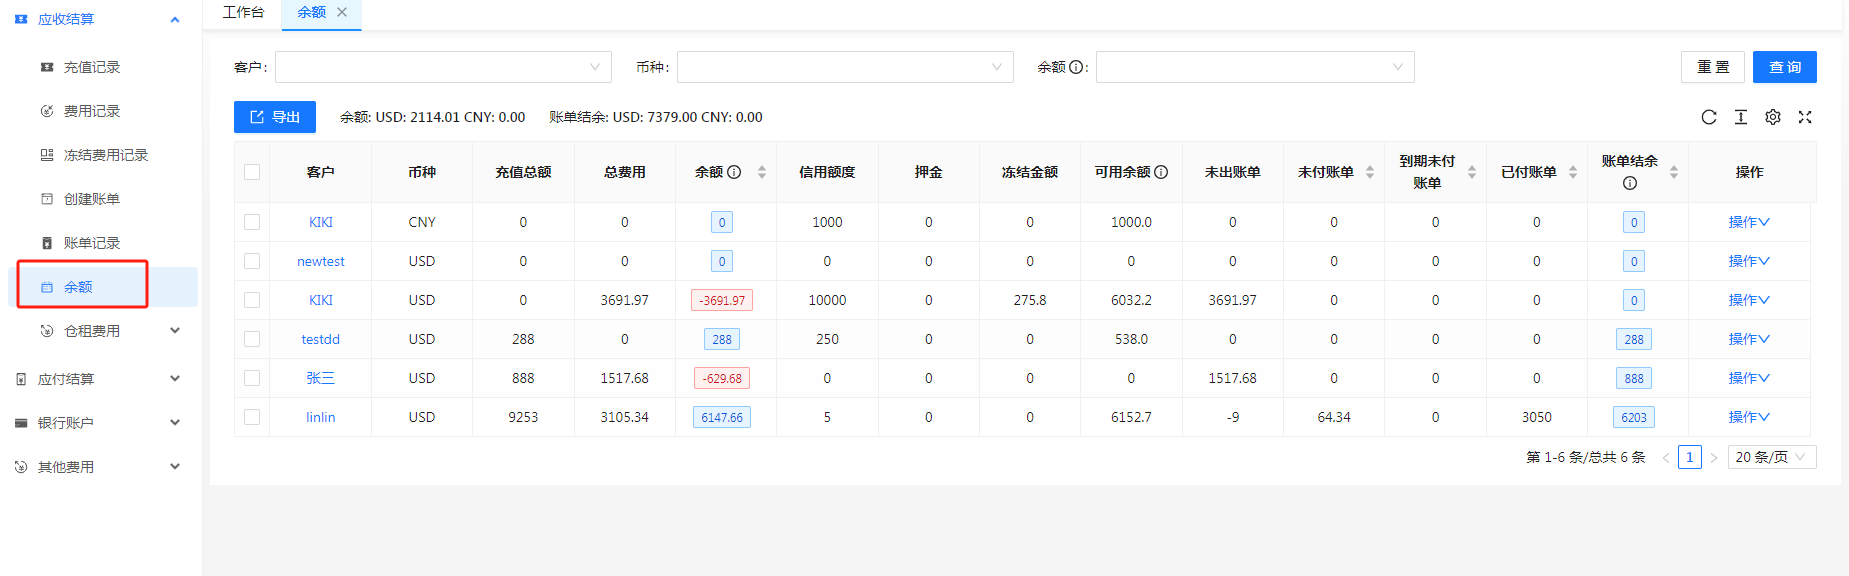Click the red -3691.97 balance tag
The height and width of the screenshot is (576, 1849).
click(x=722, y=300)
